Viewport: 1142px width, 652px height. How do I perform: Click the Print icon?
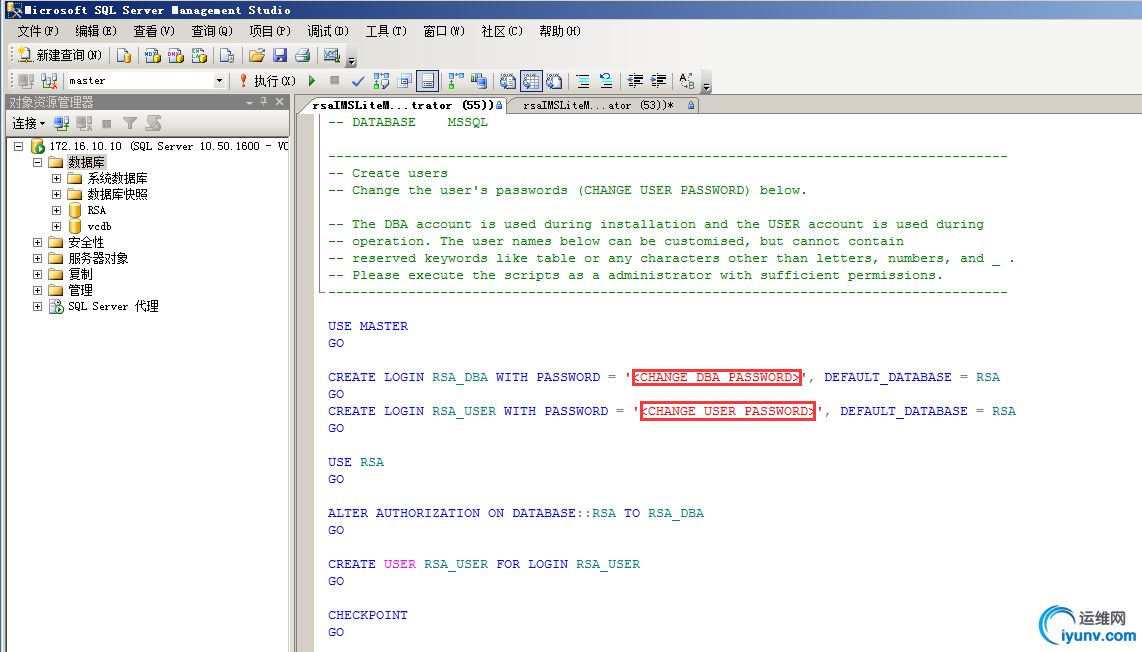303,55
